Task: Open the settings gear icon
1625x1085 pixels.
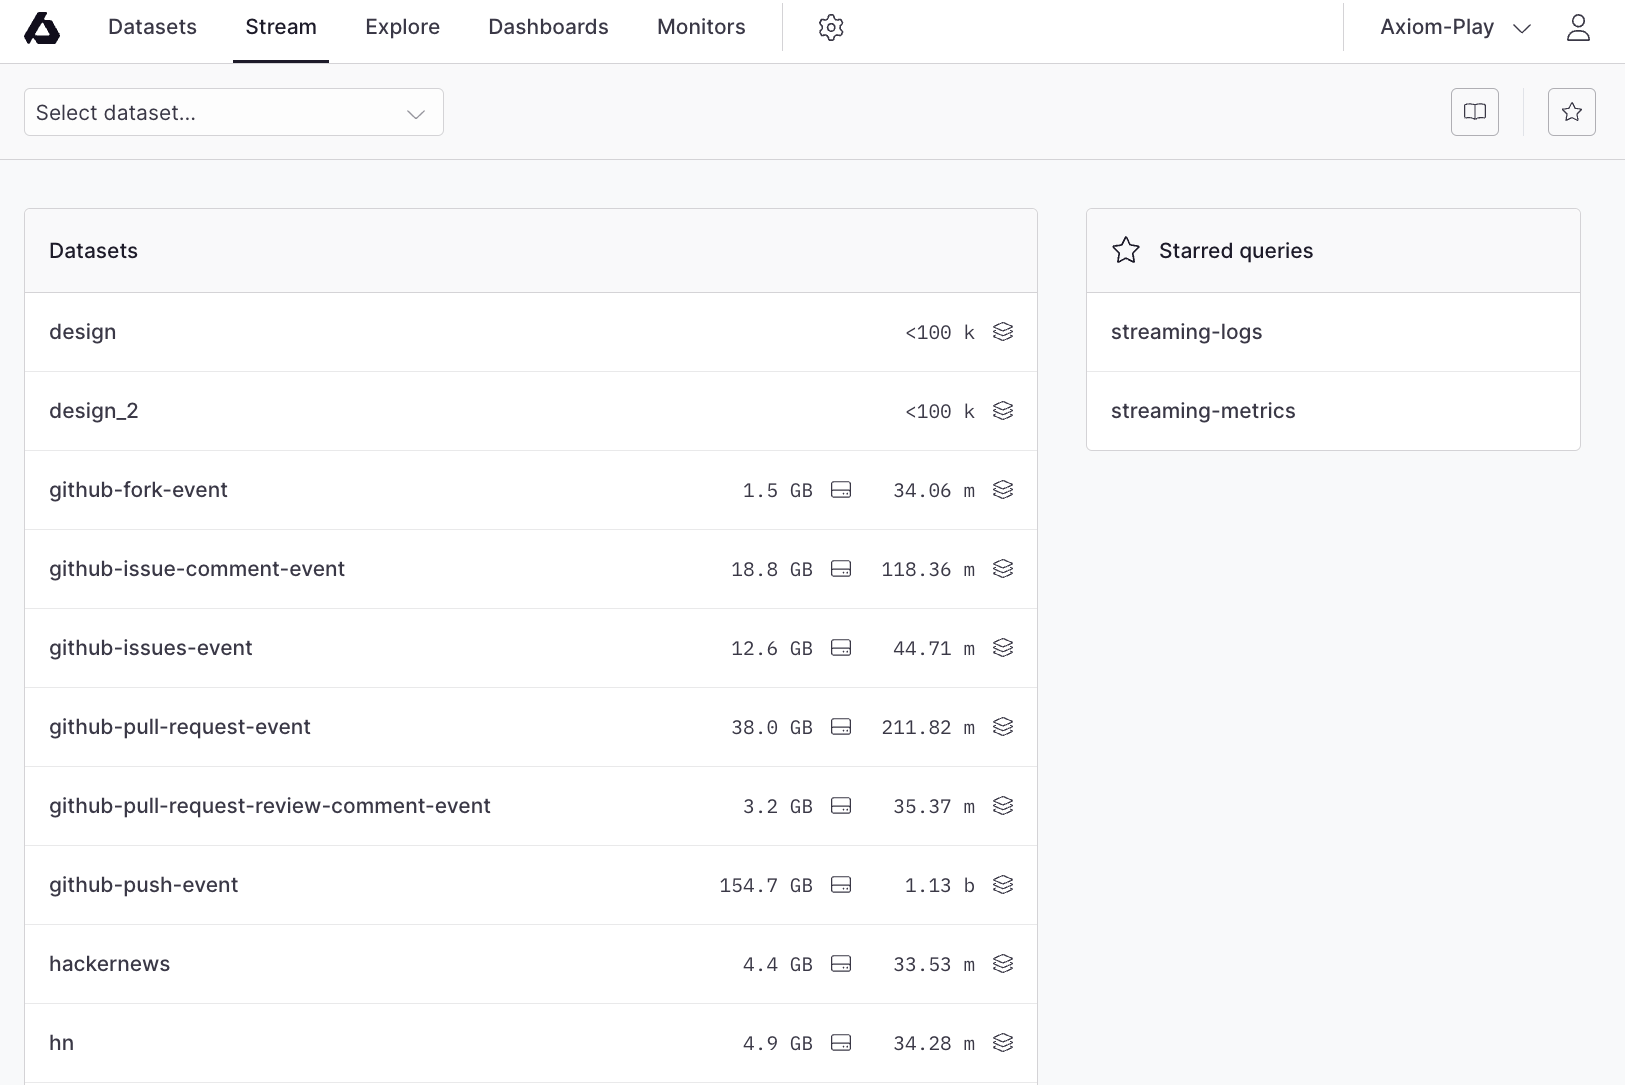Action: click(x=830, y=27)
